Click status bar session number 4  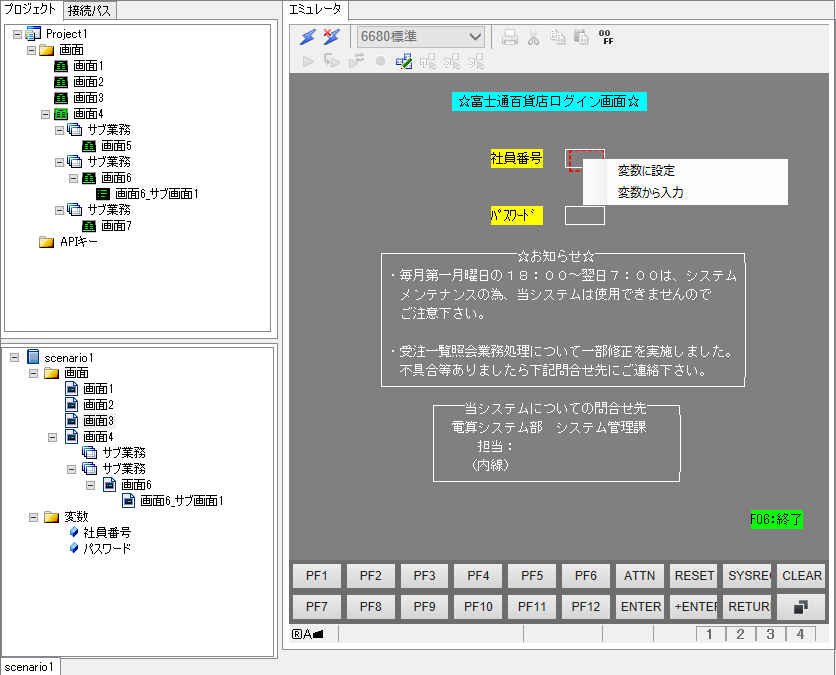pos(800,634)
